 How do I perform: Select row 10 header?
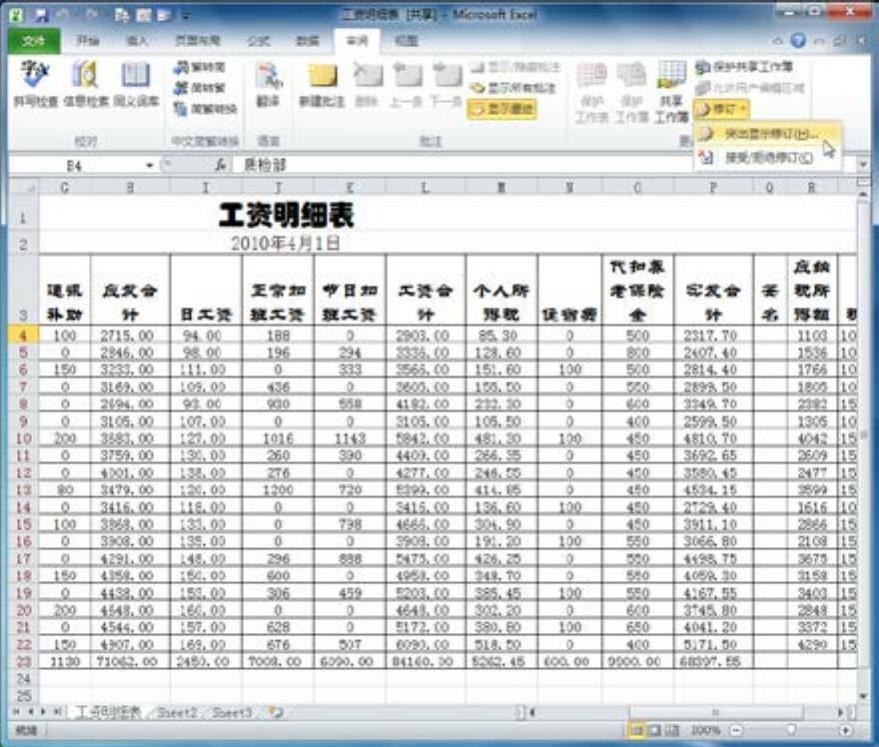23,438
